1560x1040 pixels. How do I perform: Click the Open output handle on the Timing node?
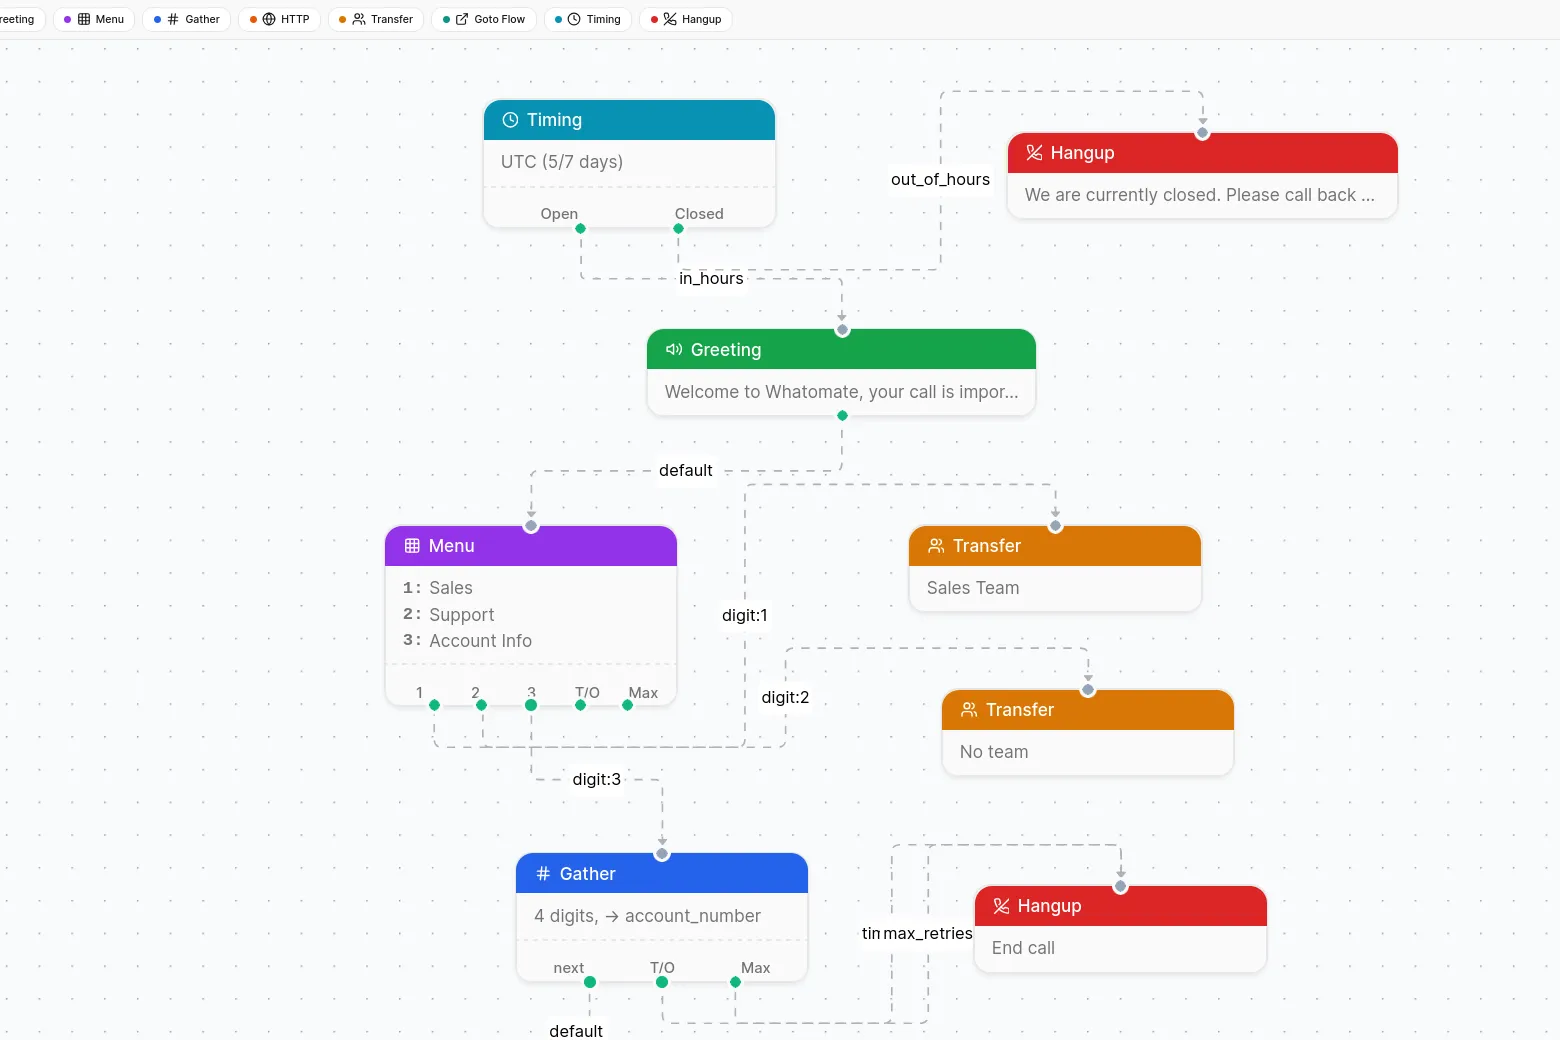pos(580,229)
